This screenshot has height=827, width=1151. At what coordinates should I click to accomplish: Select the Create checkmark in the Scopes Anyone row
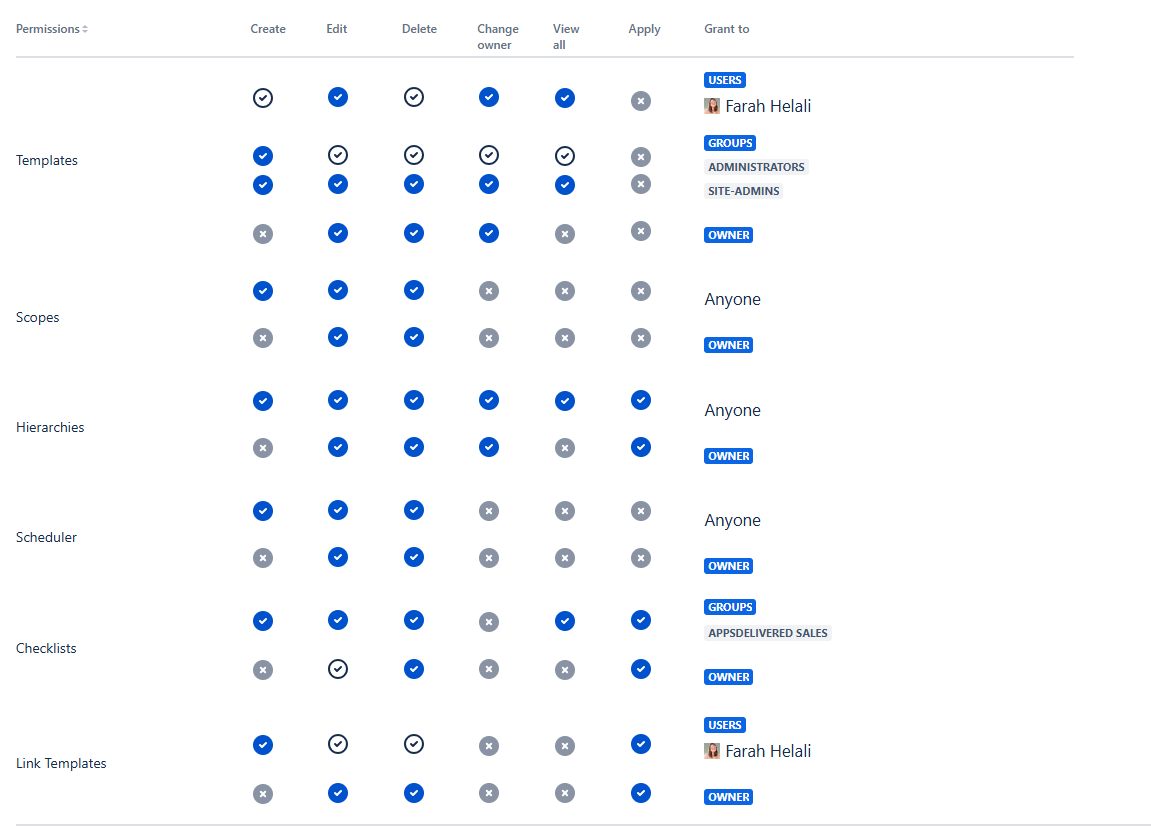(x=263, y=291)
